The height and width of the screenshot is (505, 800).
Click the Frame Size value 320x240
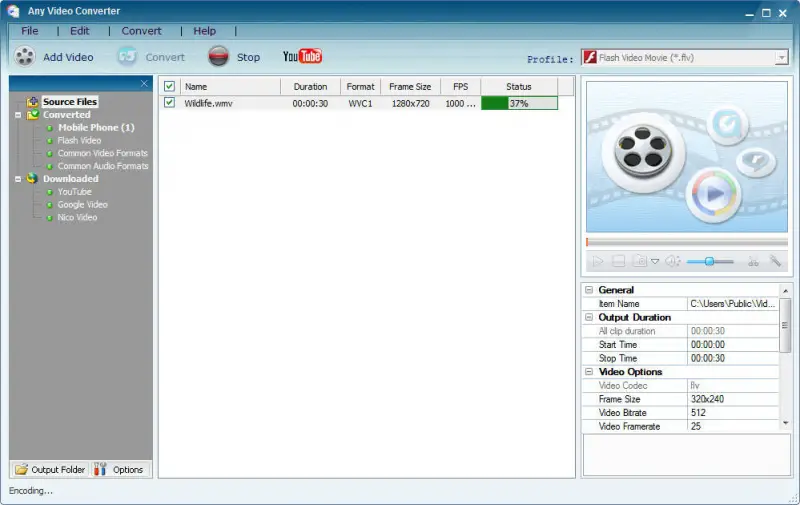coord(733,399)
